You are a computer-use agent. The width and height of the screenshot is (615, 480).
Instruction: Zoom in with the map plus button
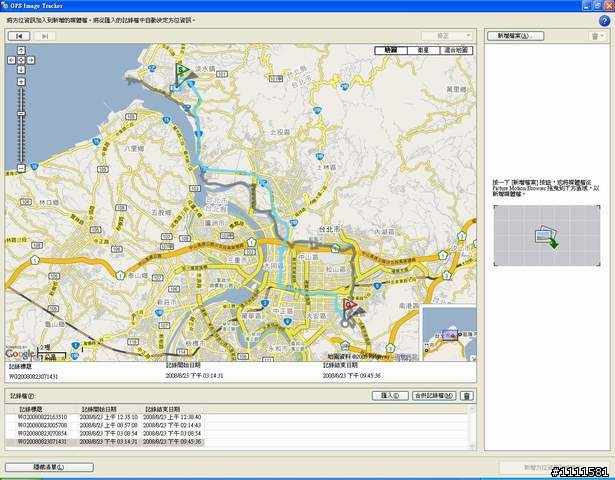[x=21, y=82]
